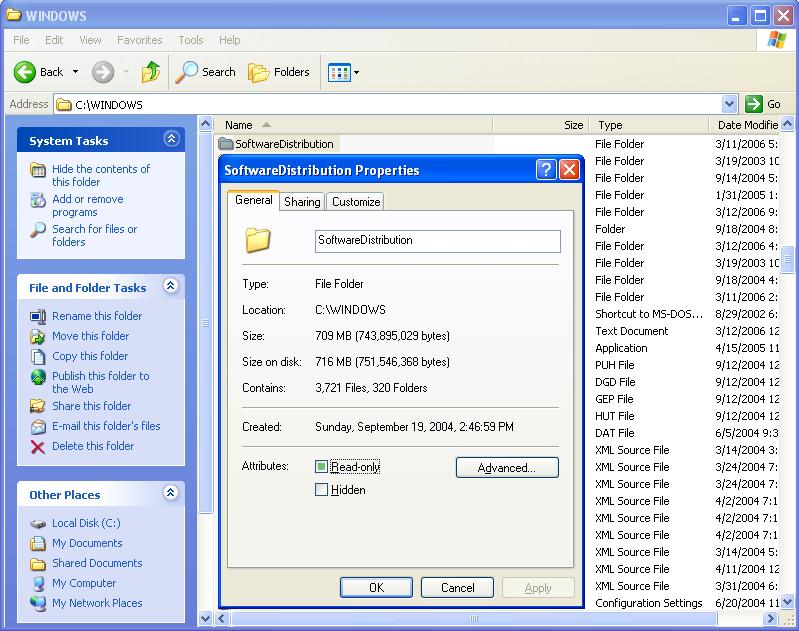Click the Search for files icon

(x=38, y=230)
